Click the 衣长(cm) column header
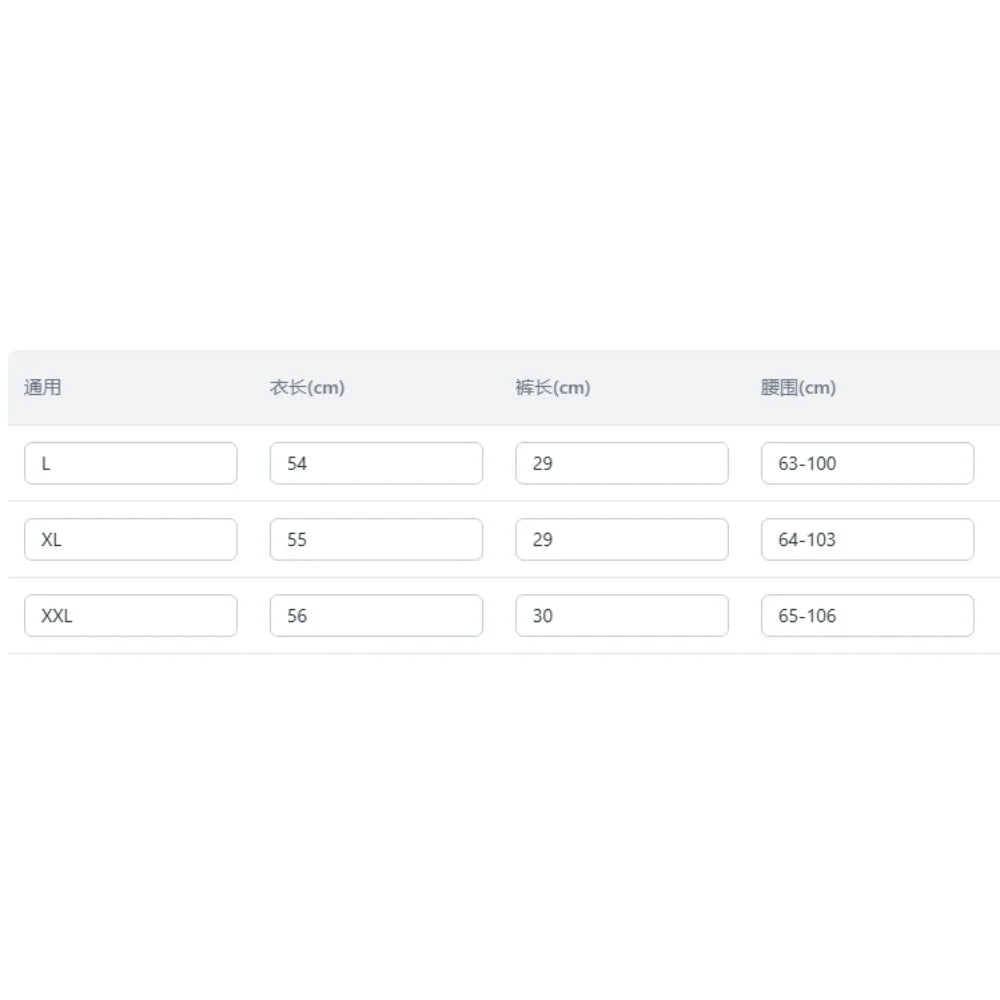This screenshot has height=1000, width=1000. click(307, 388)
